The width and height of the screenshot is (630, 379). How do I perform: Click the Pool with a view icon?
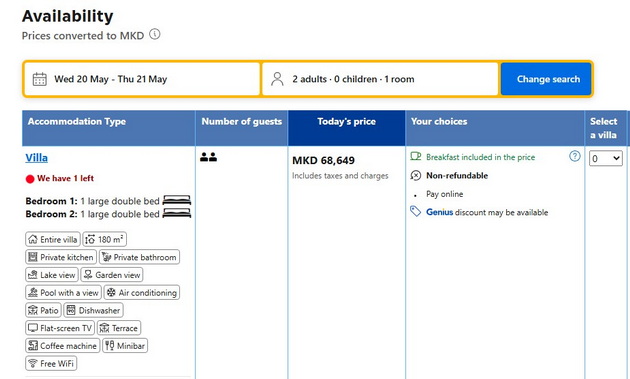(33, 293)
